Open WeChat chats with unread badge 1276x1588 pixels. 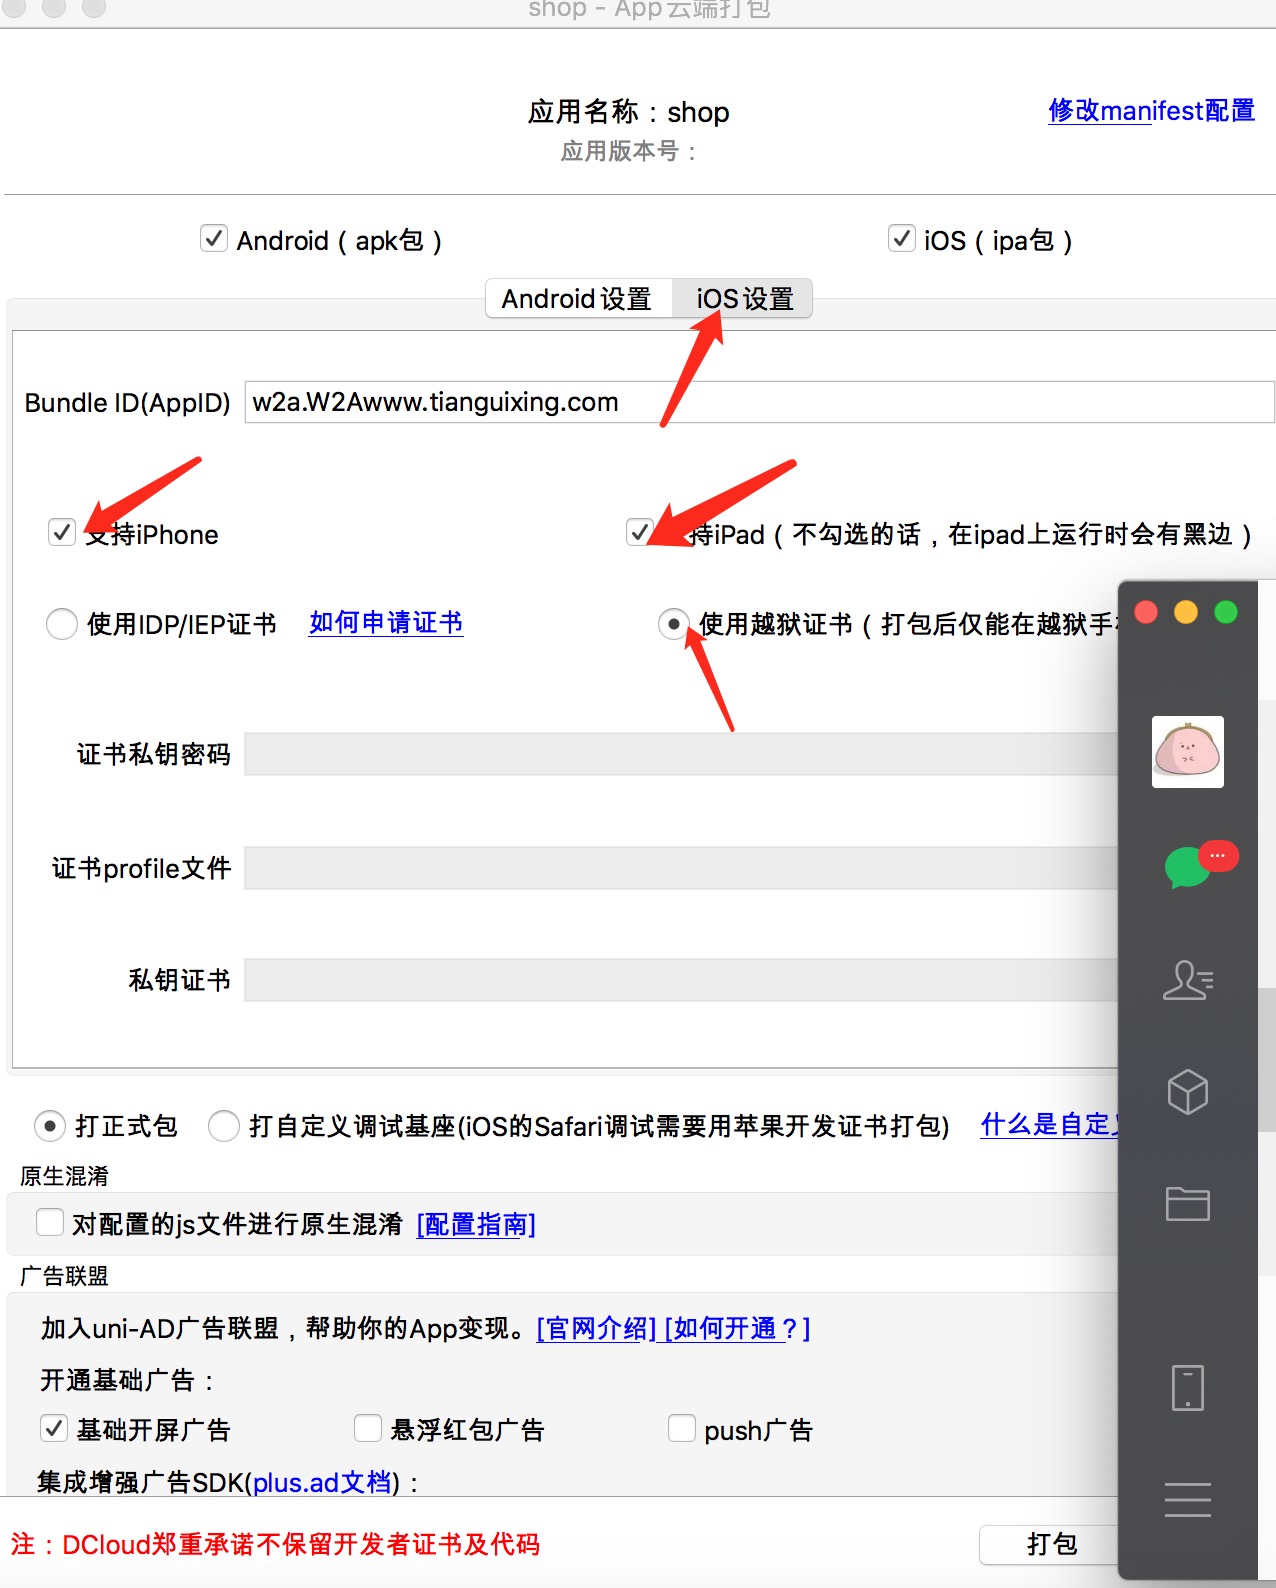1200,865
